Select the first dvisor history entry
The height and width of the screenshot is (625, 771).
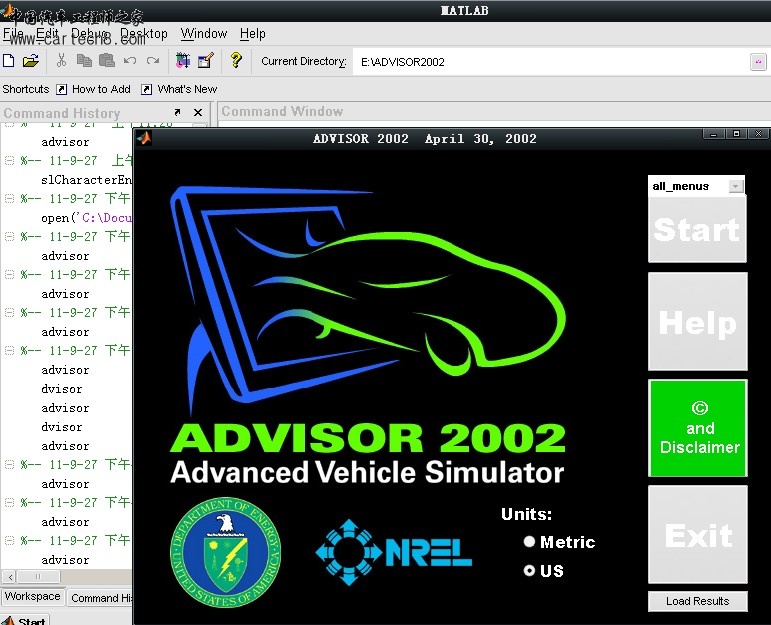[x=61, y=389]
